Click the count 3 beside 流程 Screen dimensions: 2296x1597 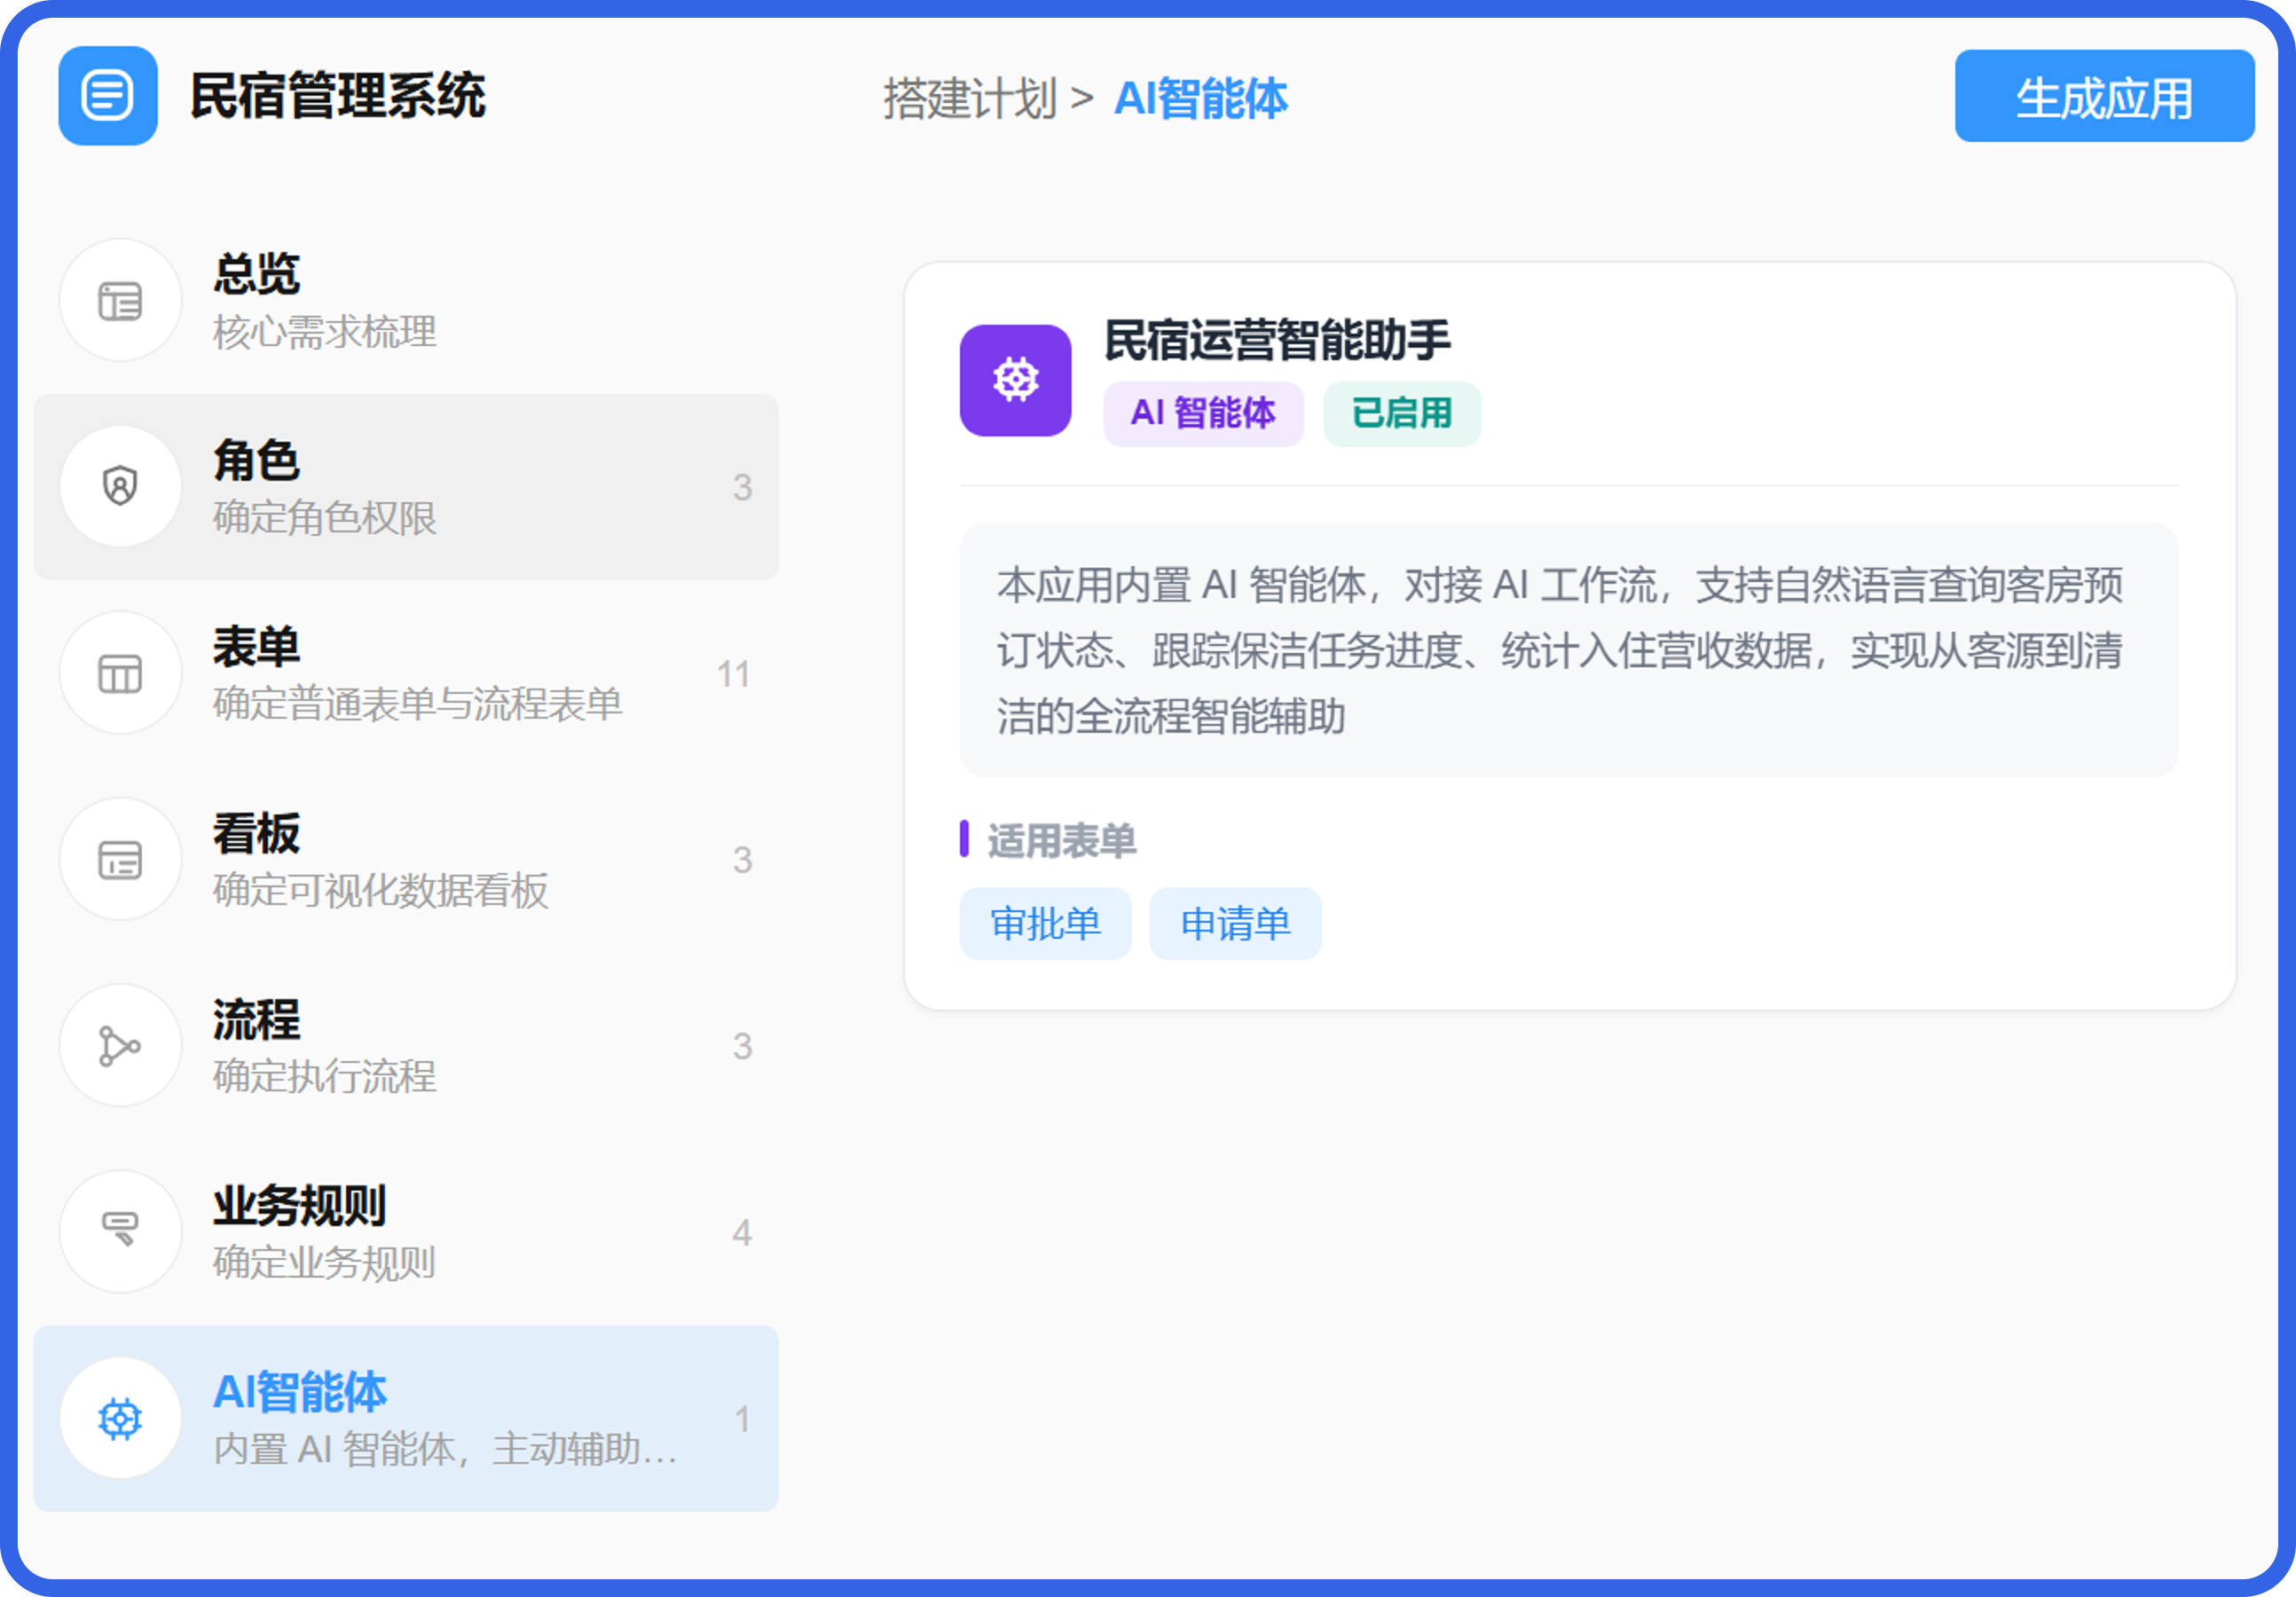pos(742,1046)
